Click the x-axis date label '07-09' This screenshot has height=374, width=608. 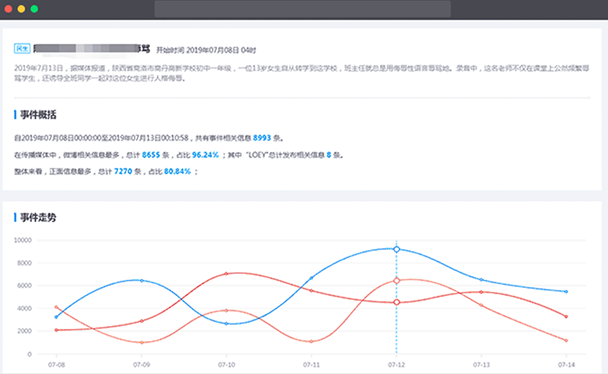coord(142,365)
